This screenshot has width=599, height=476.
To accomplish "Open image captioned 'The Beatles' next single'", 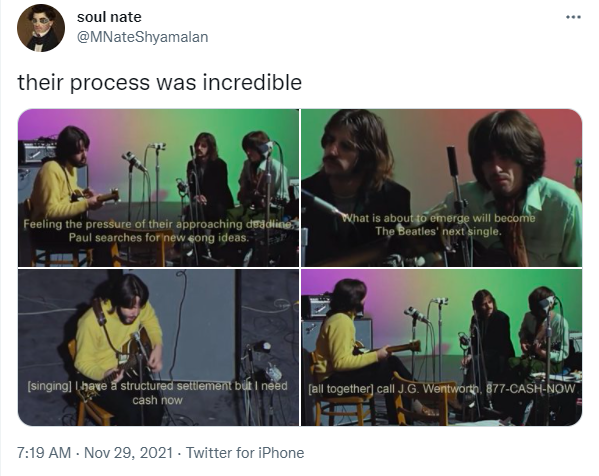I will 442,188.
